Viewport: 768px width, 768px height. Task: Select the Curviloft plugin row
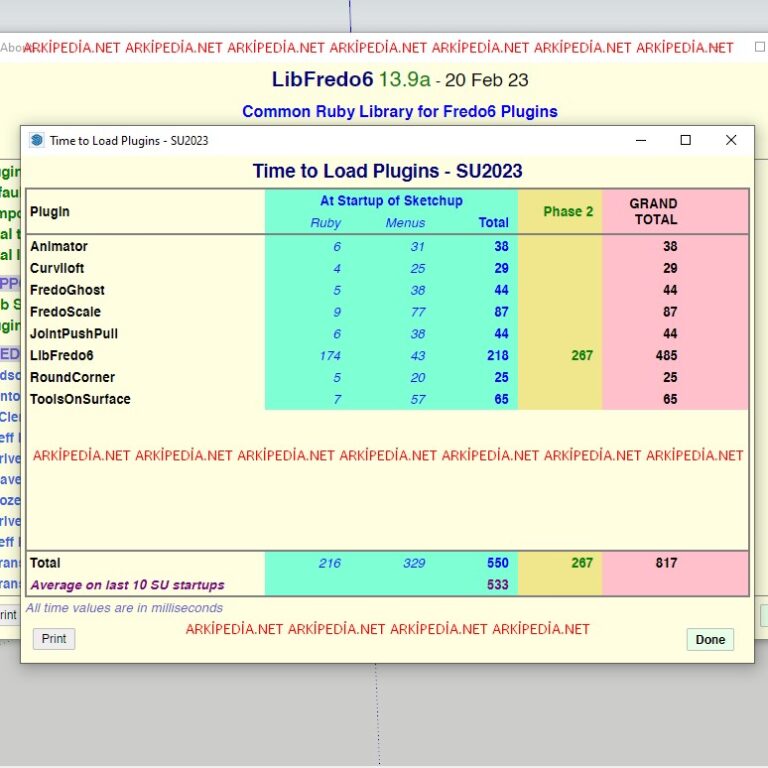point(387,268)
